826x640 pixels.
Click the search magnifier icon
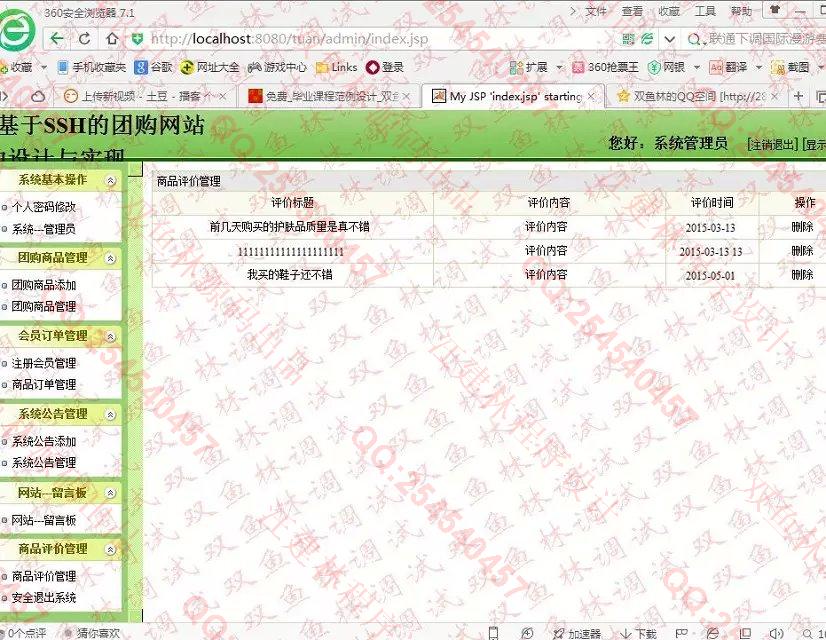click(x=694, y=39)
